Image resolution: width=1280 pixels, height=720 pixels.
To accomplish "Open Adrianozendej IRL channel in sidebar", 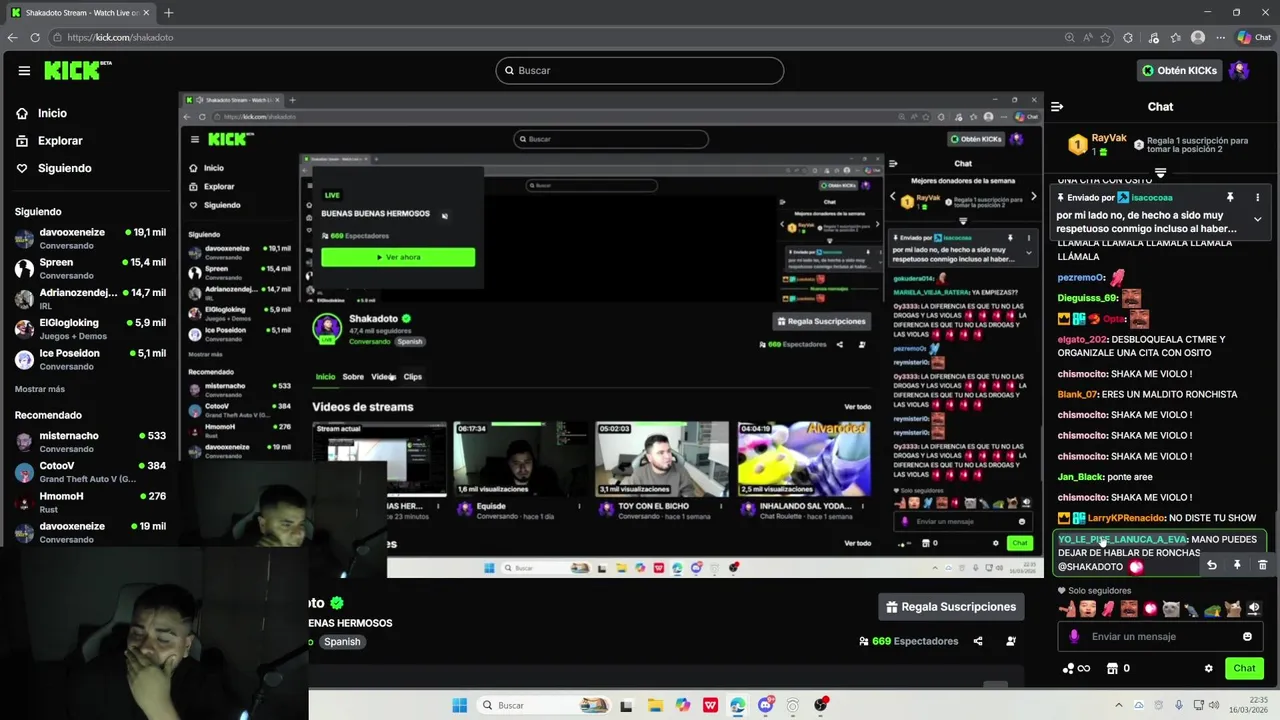I will coord(90,299).
